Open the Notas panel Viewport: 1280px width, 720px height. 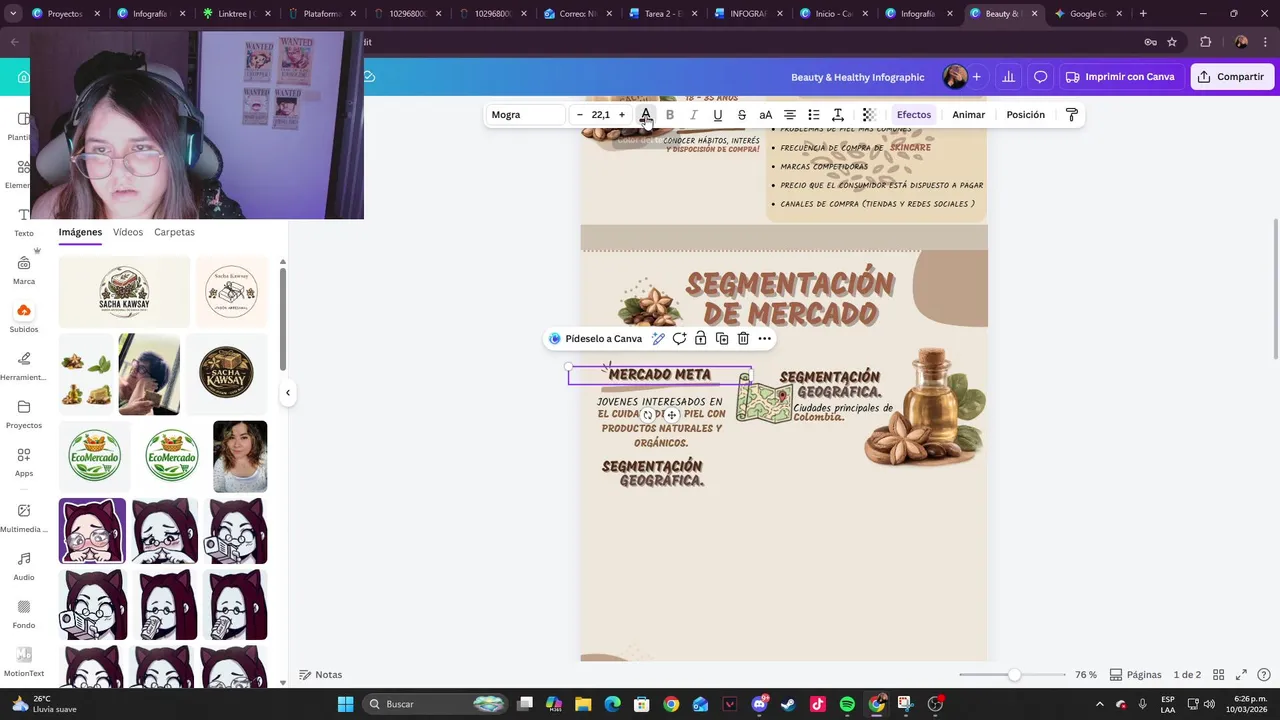(321, 675)
